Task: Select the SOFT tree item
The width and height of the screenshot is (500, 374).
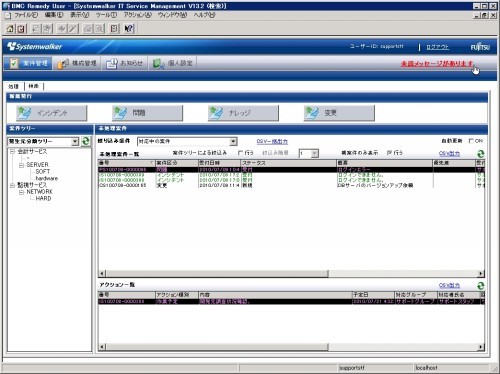Action: click(x=43, y=172)
